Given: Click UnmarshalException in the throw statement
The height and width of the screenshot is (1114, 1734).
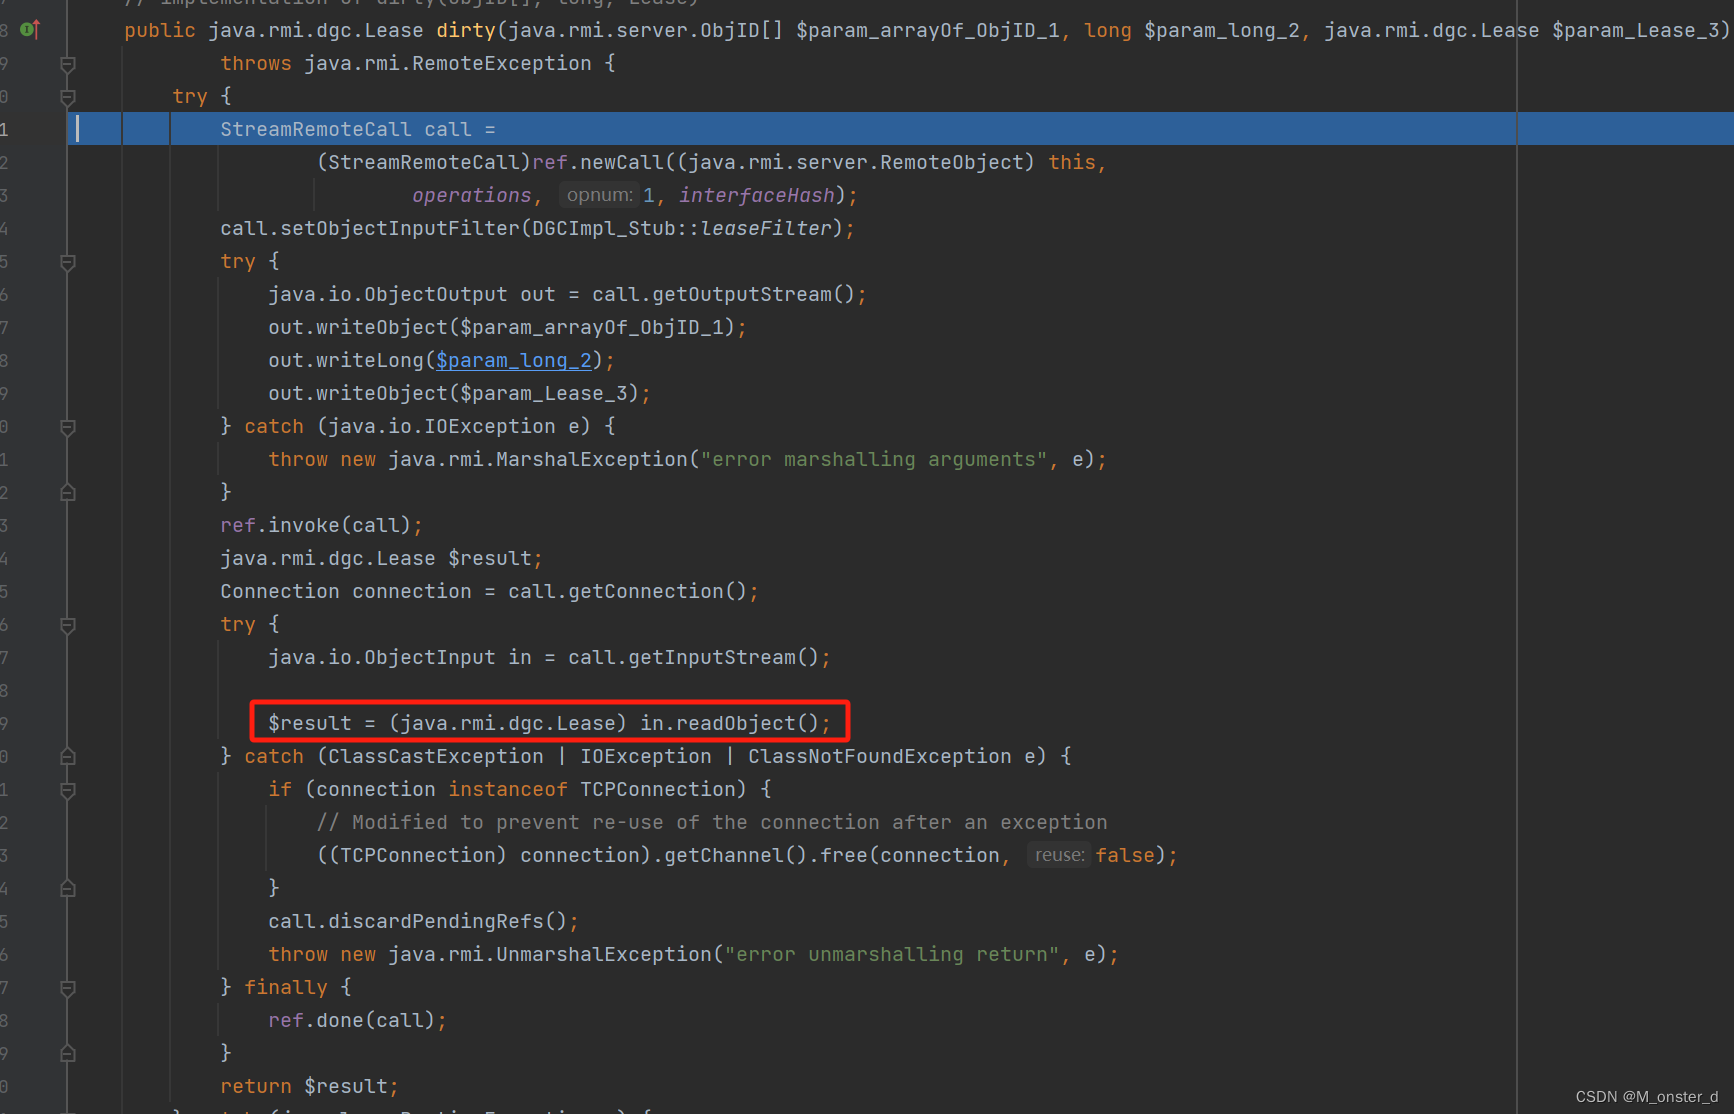Looking at the screenshot, I should [x=604, y=954].
